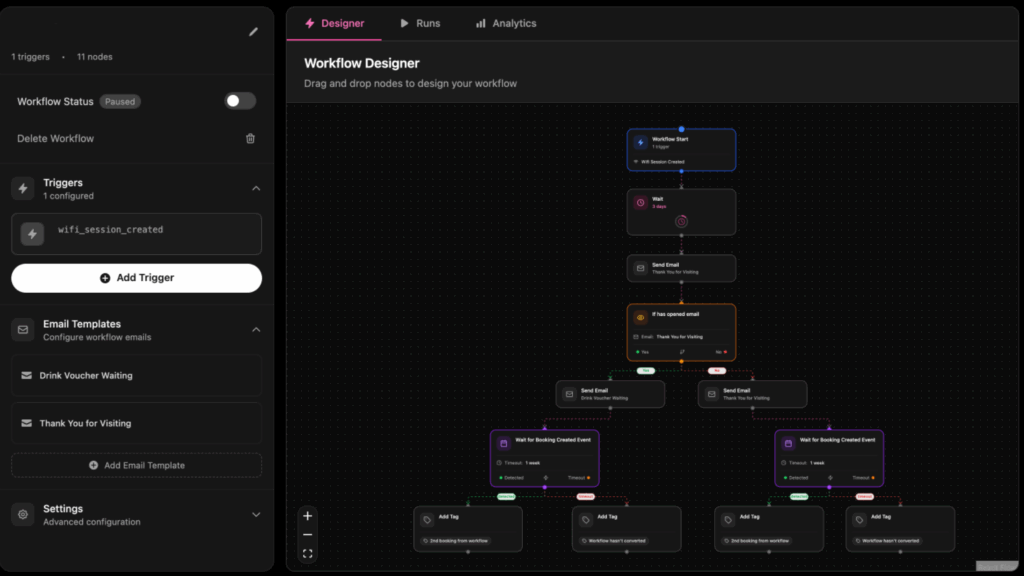Click the Add Trigger button

(x=136, y=278)
